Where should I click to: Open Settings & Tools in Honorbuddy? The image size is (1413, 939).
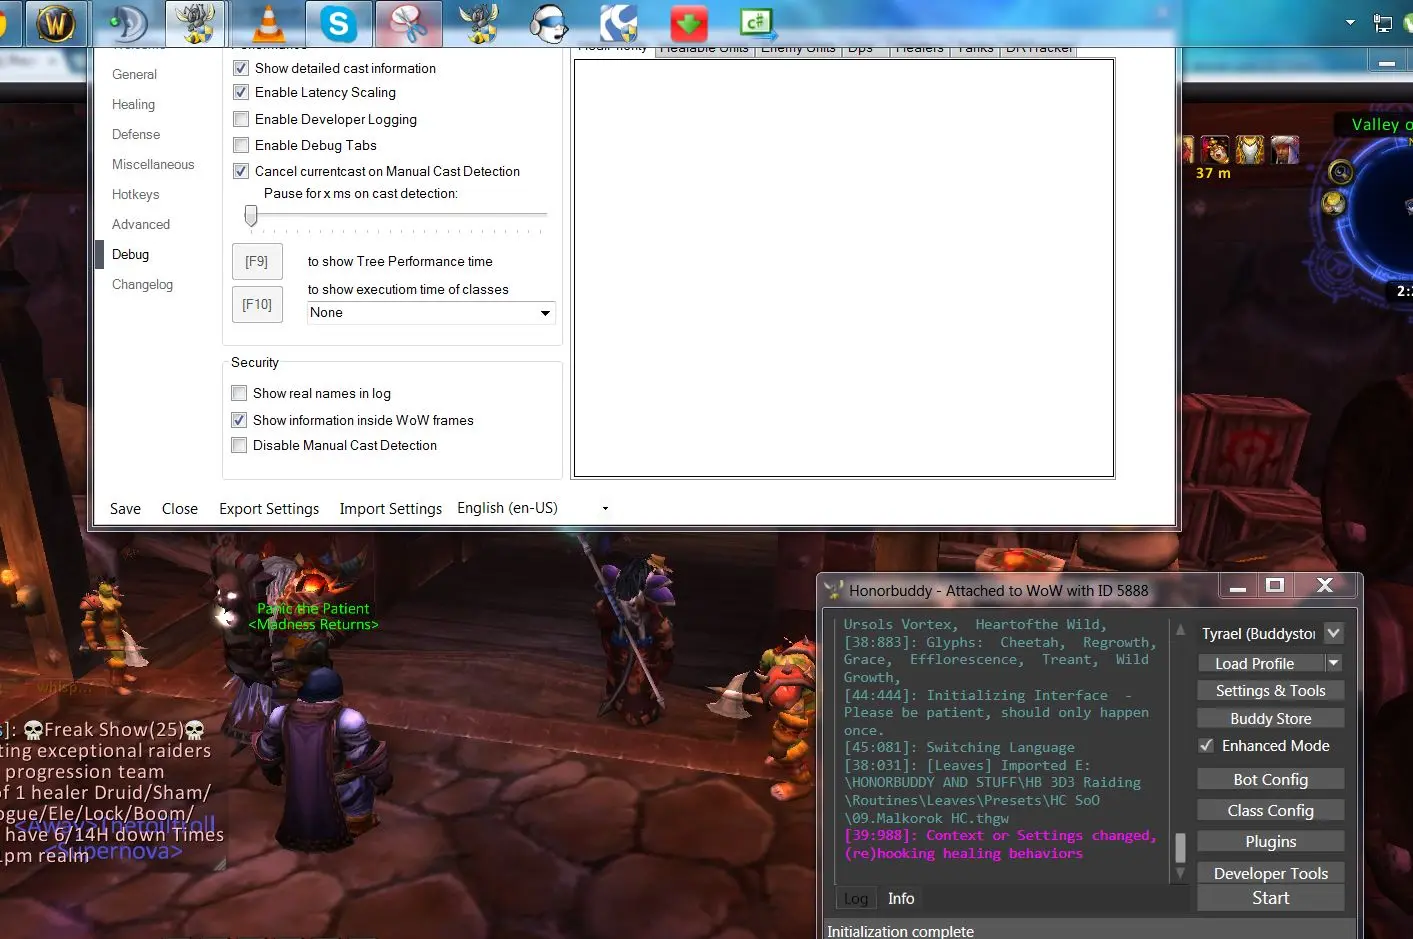click(x=1271, y=690)
